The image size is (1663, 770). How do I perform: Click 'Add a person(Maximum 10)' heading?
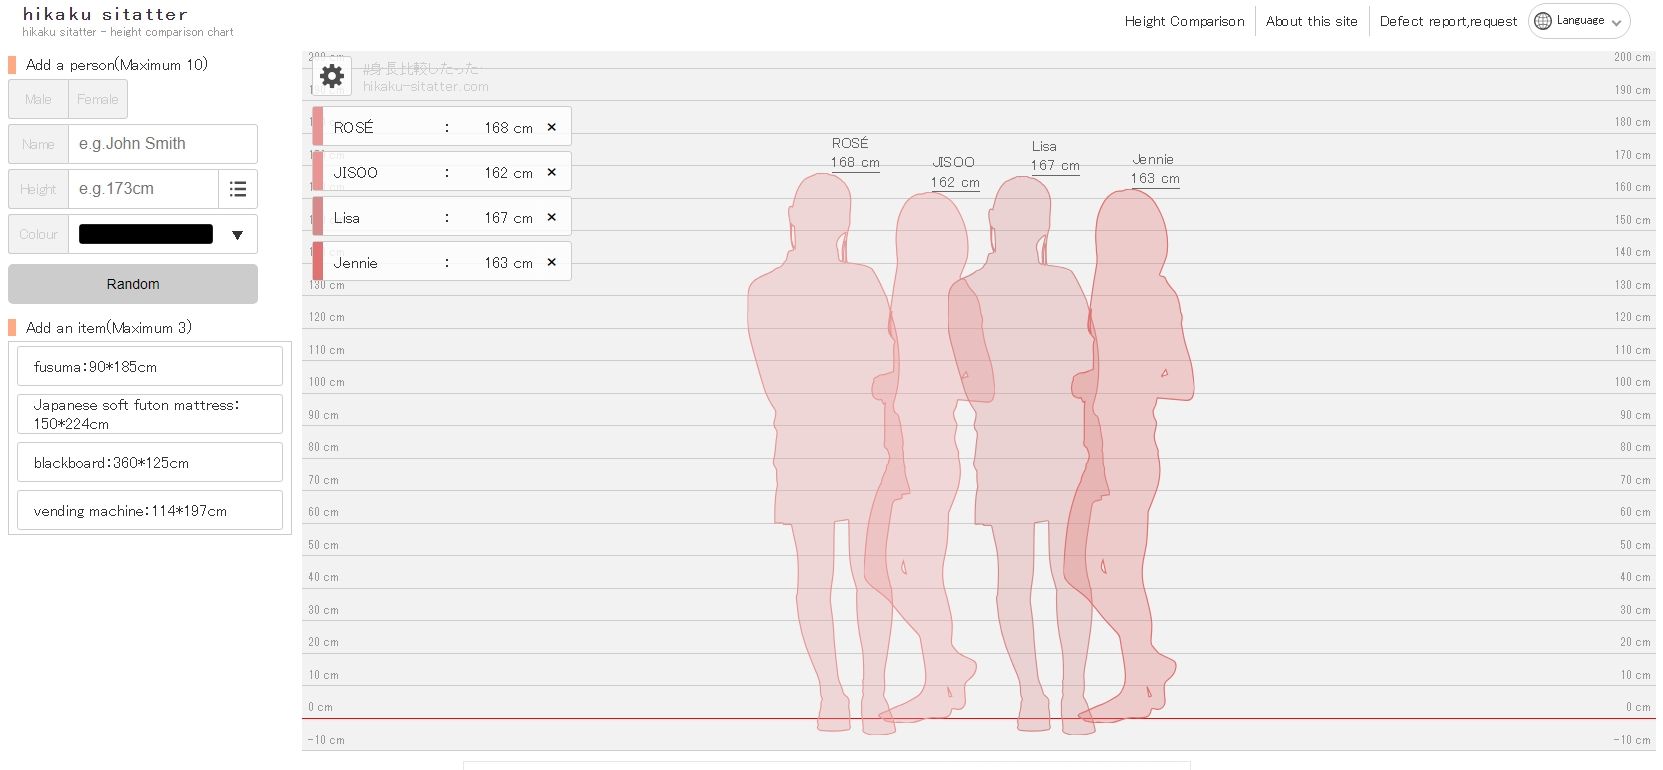click(x=117, y=65)
